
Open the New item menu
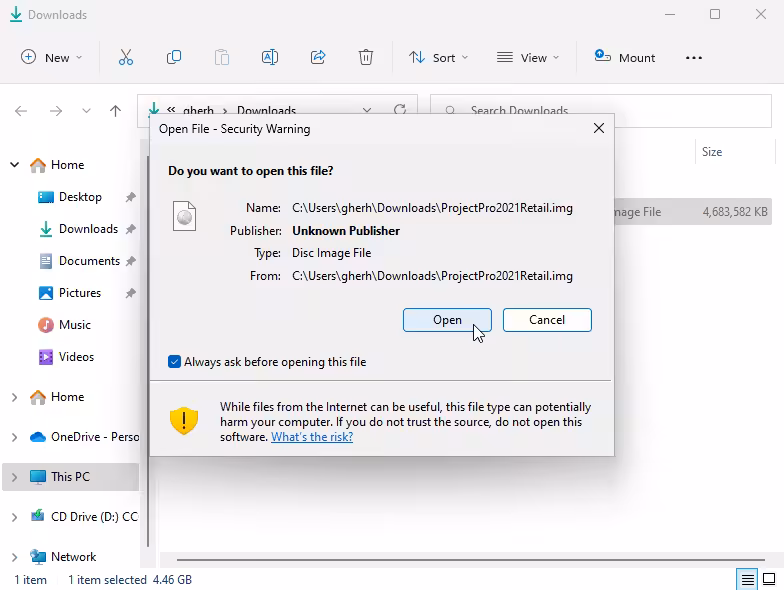[51, 58]
